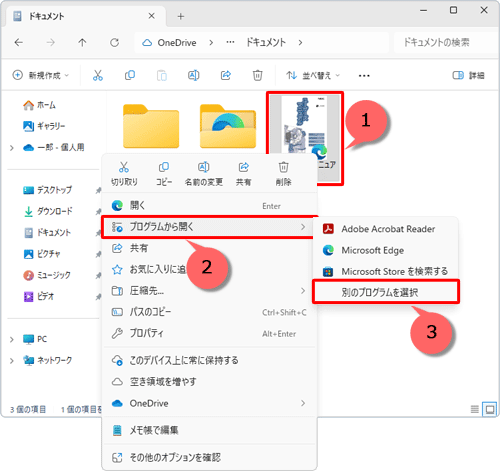Open ホーム in the sidebar
This screenshot has width=500, height=471.
[39, 105]
